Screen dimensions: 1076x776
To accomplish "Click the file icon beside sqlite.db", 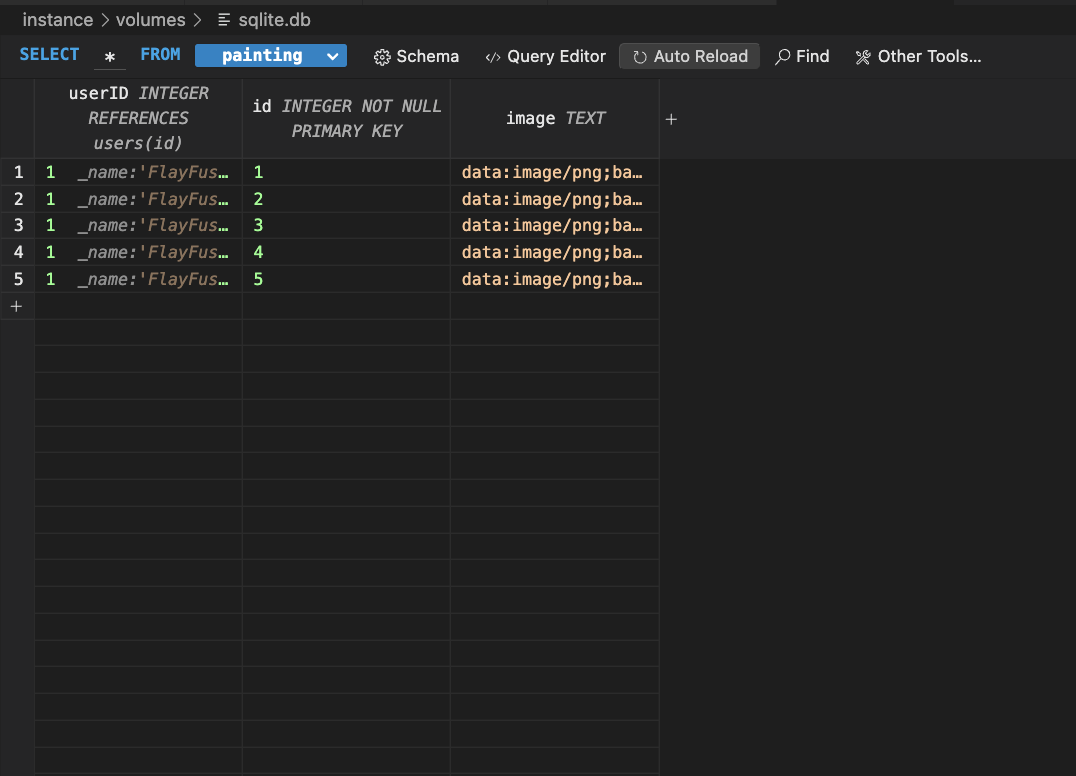I will click(224, 21).
